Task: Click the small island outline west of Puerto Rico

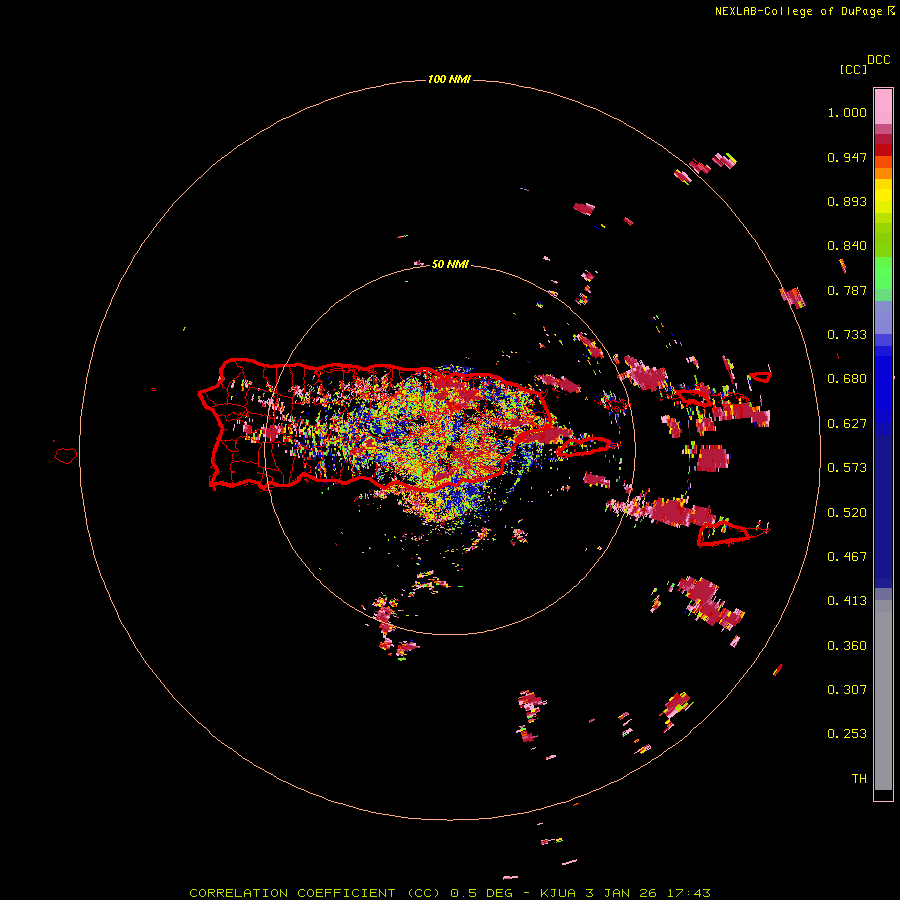Action: click(x=66, y=456)
